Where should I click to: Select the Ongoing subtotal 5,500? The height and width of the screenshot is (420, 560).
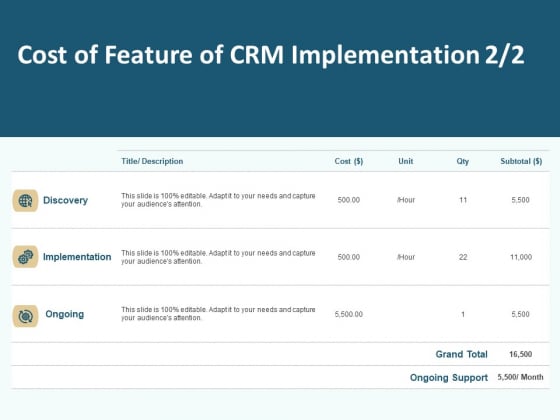520,314
